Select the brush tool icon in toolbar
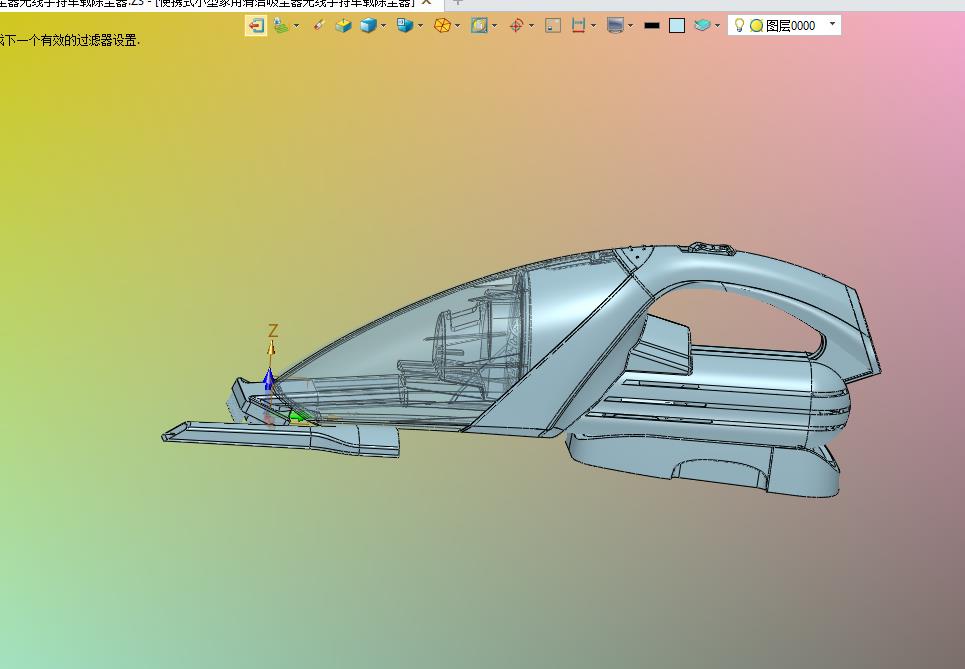Viewport: 965px width, 669px height. [319, 25]
